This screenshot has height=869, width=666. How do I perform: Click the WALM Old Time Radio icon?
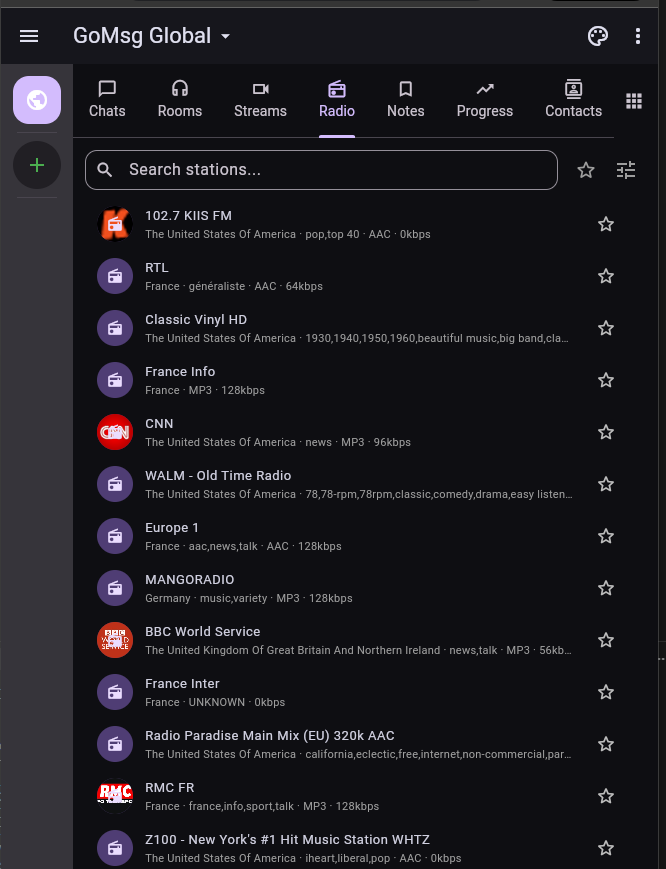pyautogui.click(x=115, y=484)
